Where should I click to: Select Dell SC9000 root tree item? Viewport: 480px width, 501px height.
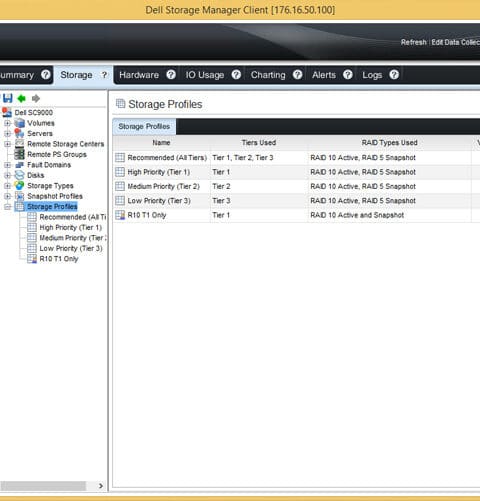click(33, 112)
